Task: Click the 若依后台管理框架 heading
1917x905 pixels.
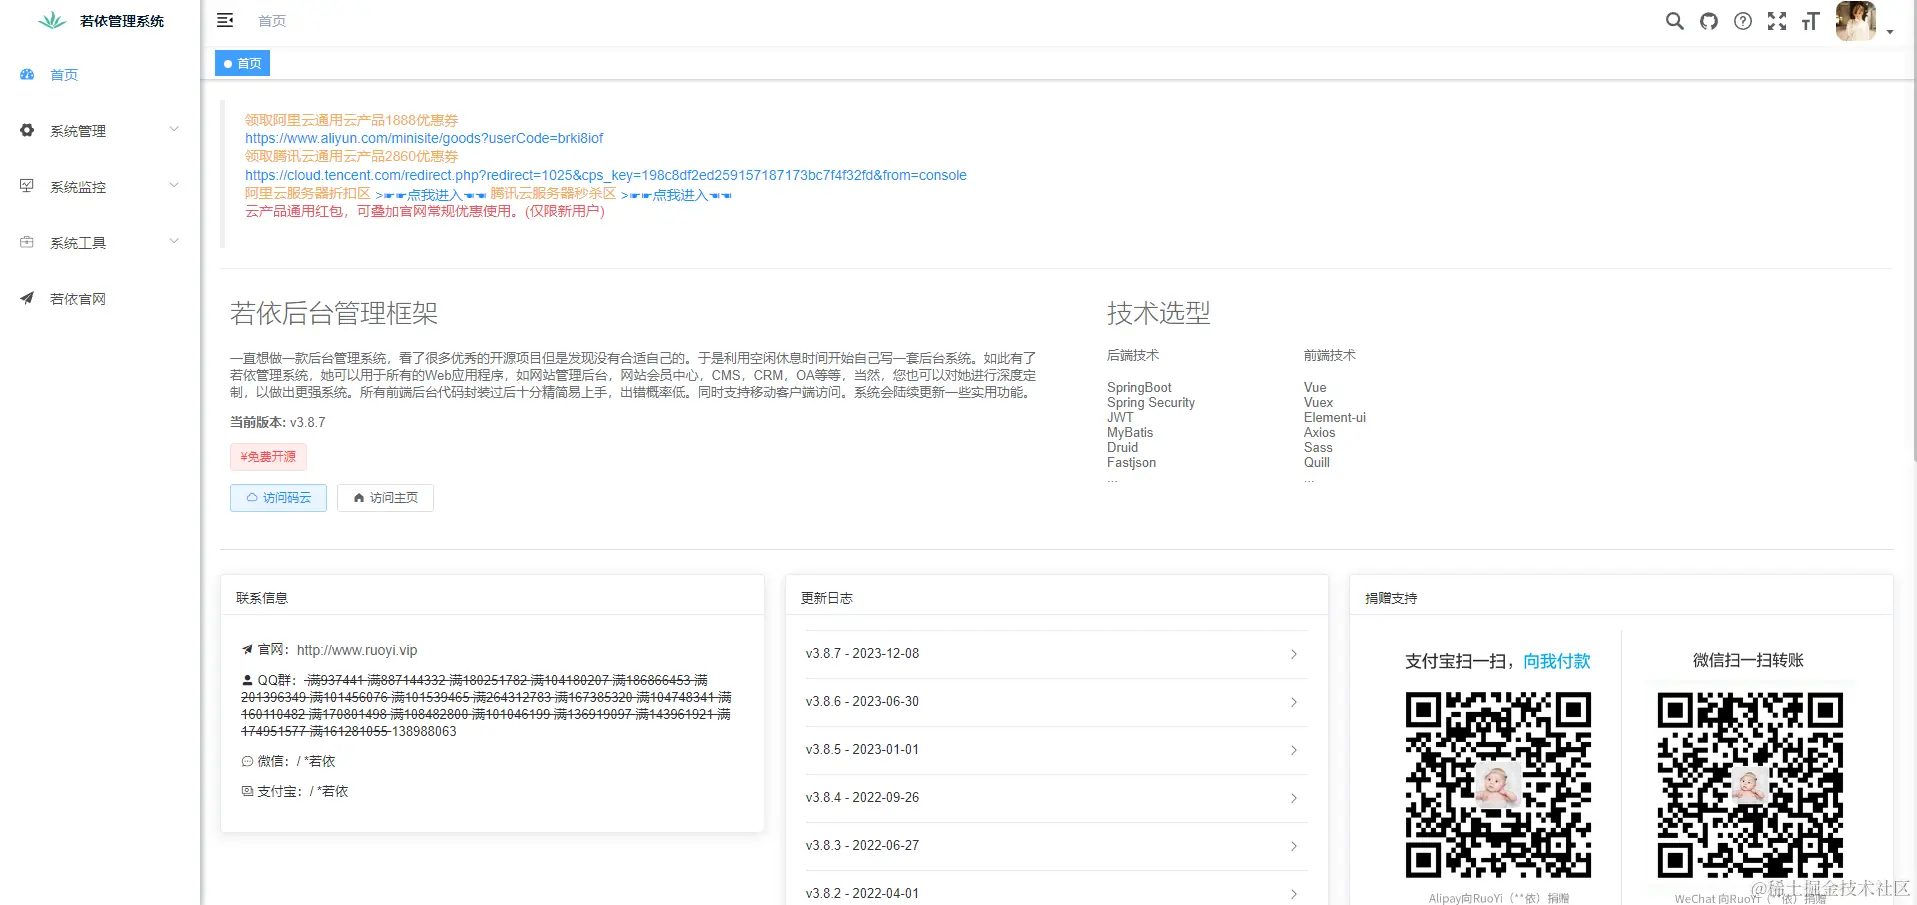Action: pos(334,313)
